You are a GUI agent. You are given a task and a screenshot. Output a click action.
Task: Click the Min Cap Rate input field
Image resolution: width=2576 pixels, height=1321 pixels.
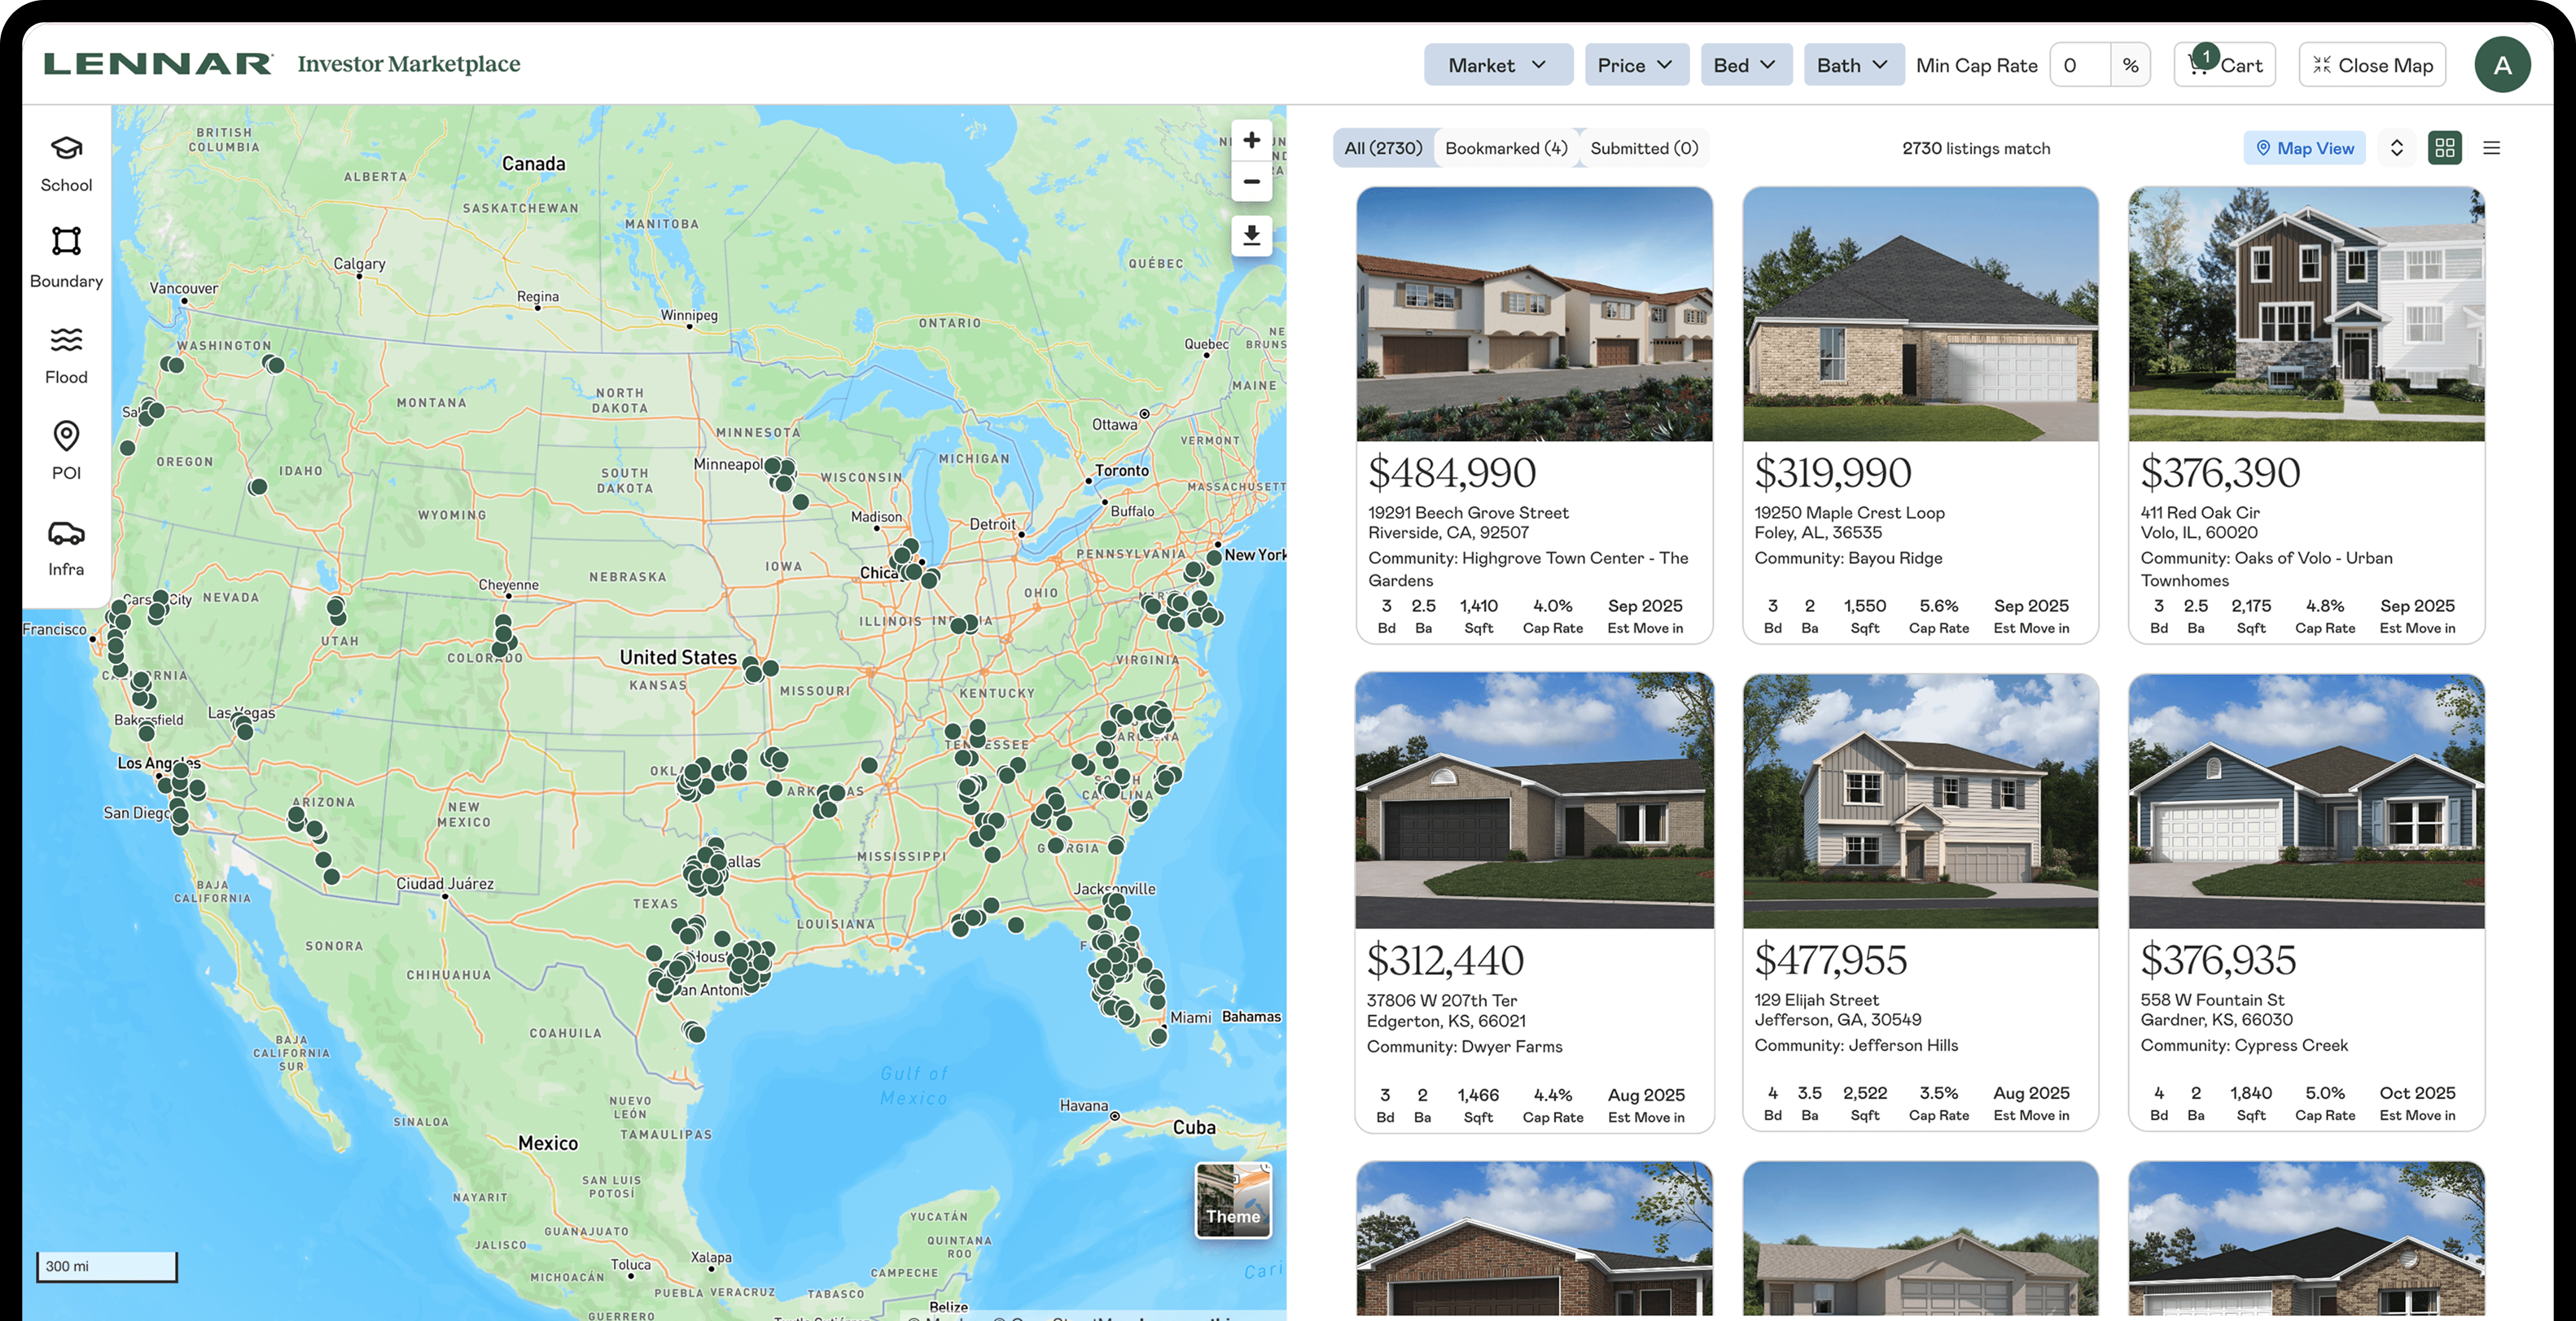coord(2080,65)
